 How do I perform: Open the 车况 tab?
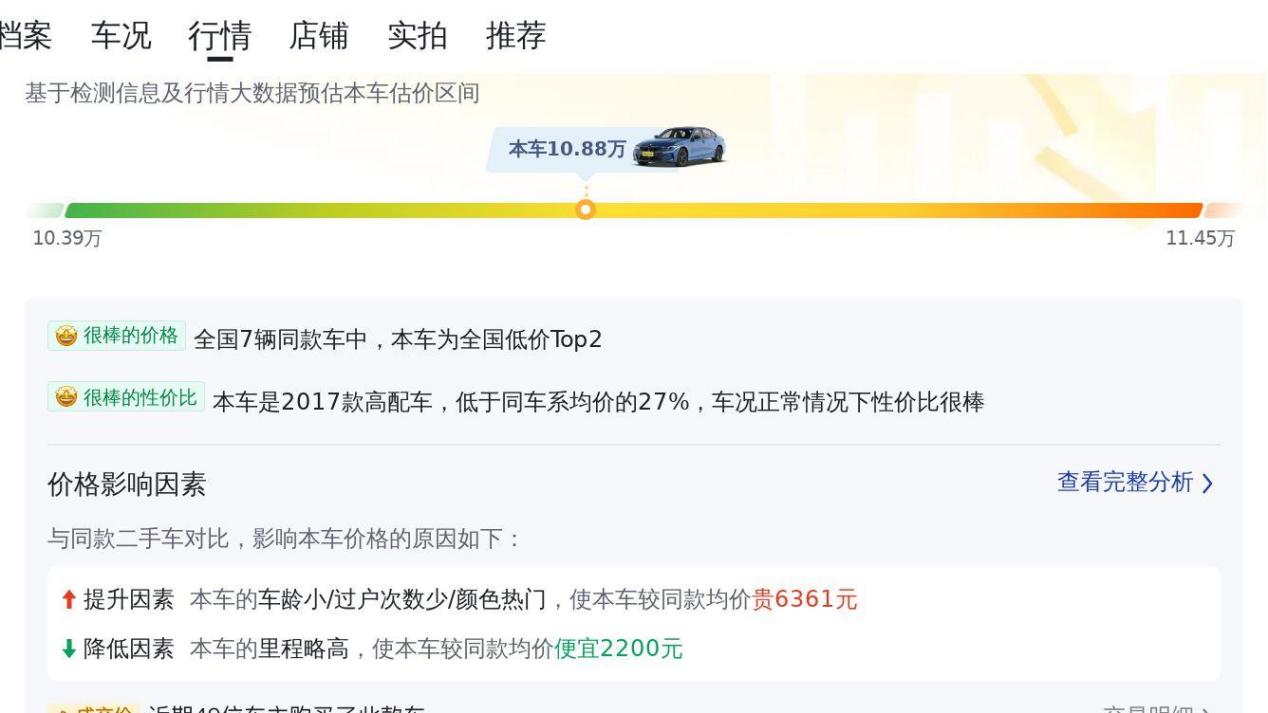point(121,36)
